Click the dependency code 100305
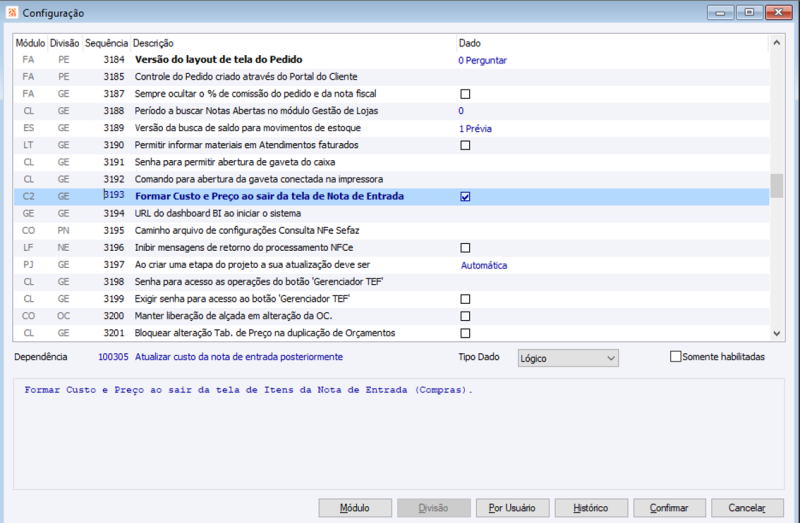Image resolution: width=800 pixels, height=523 pixels. coord(113,357)
